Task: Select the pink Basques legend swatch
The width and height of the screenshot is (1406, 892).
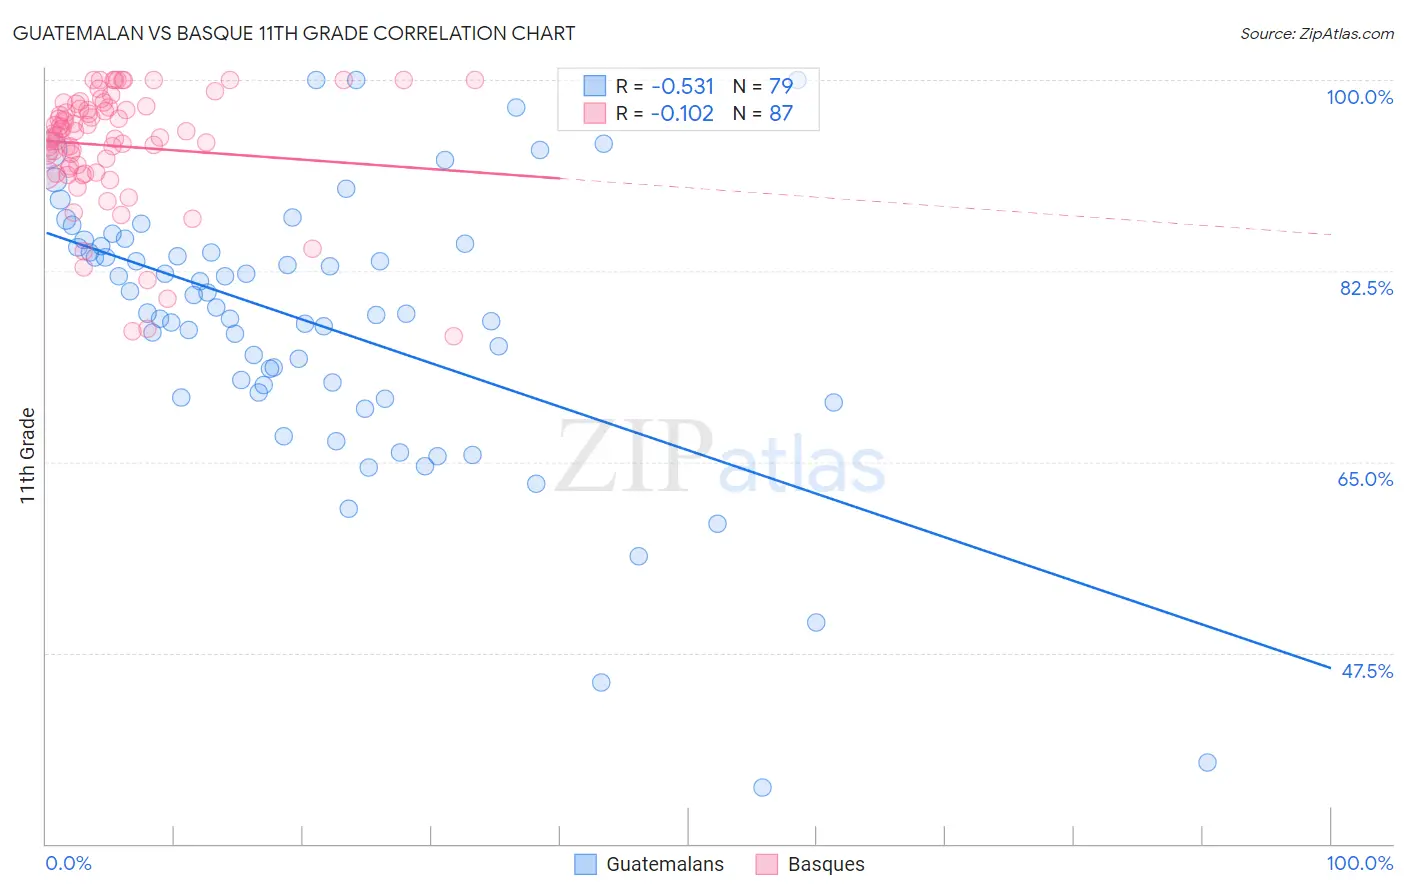Action: tap(767, 864)
